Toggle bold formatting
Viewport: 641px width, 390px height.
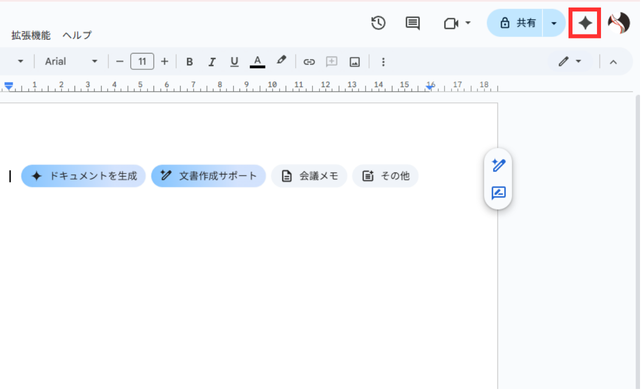tap(189, 62)
